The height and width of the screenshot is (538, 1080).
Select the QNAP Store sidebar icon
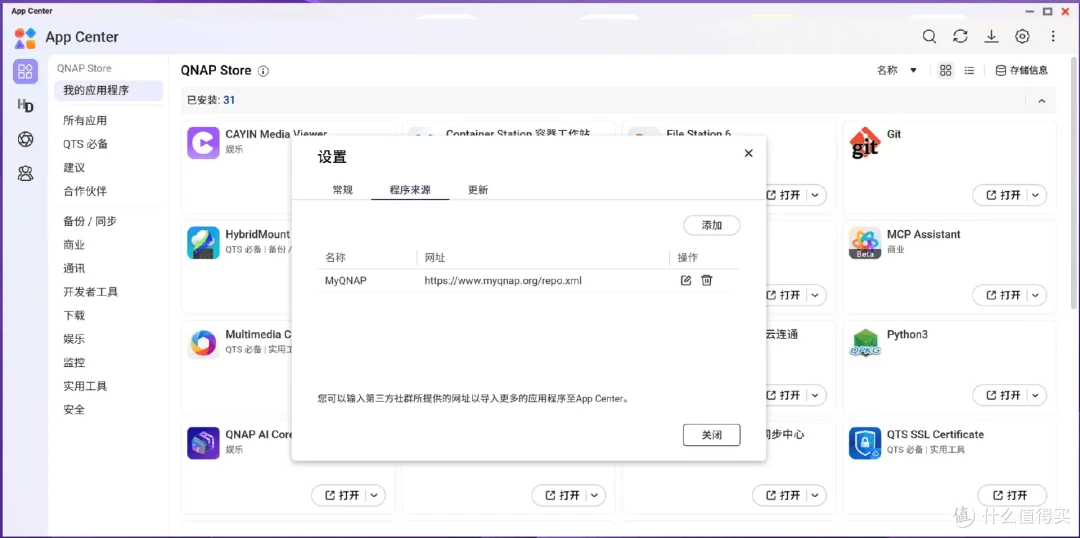[x=25, y=71]
